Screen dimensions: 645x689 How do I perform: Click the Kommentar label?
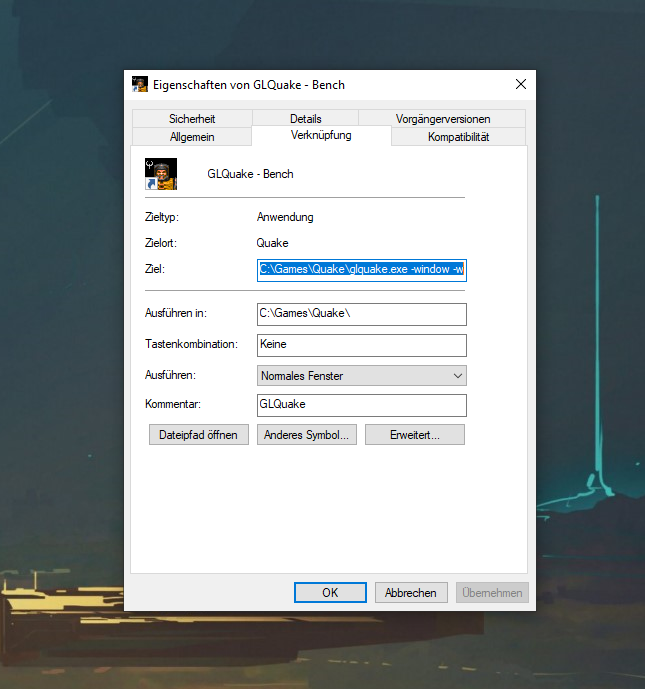[173, 404]
